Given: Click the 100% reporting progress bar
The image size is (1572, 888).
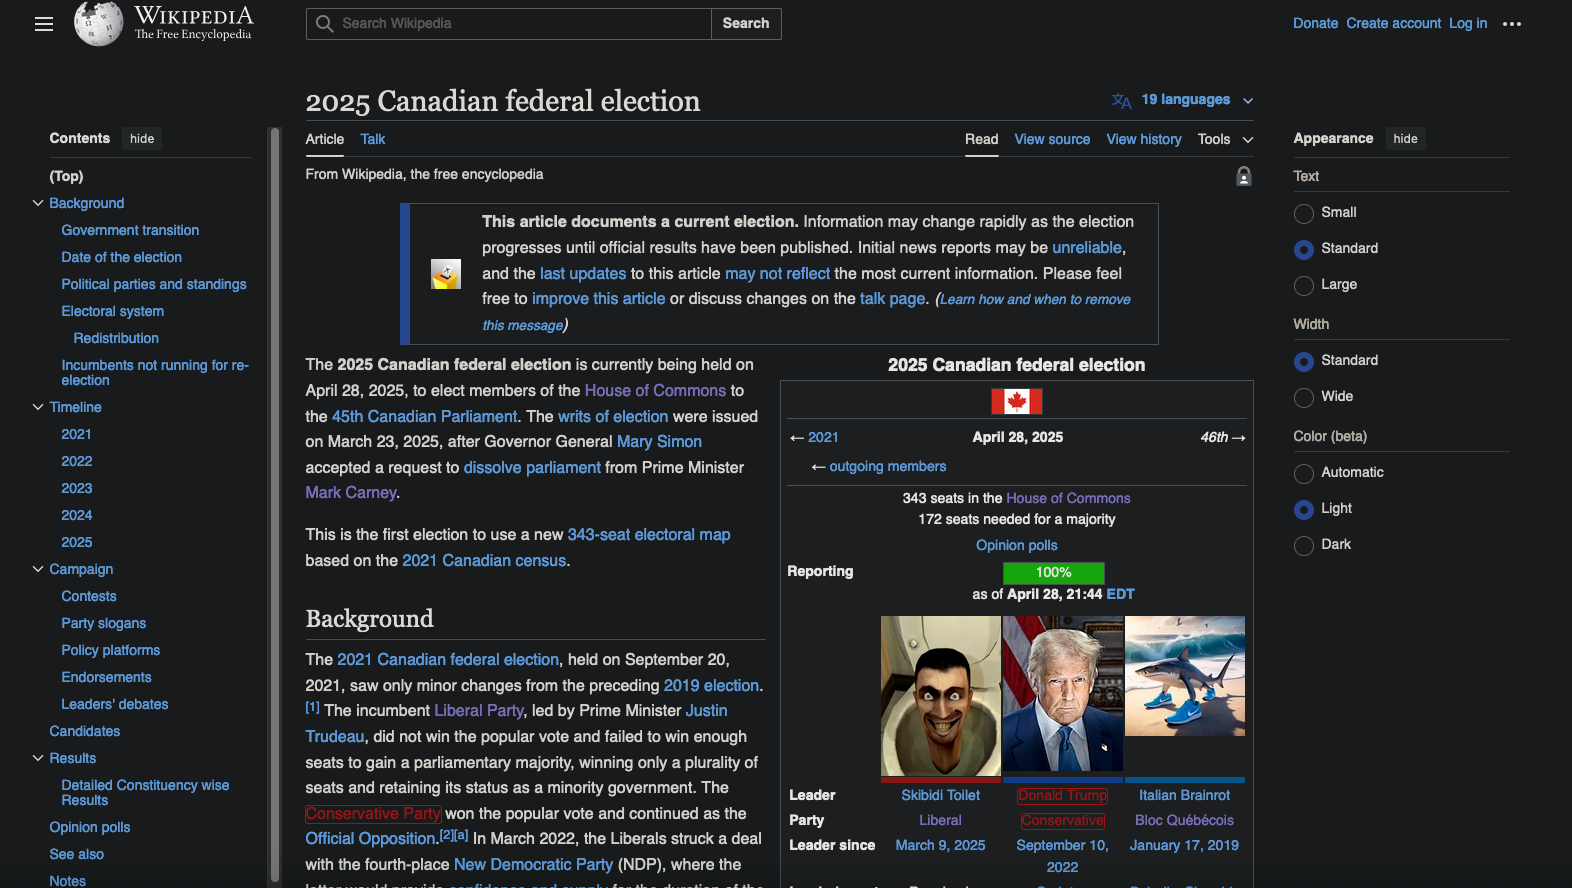Looking at the screenshot, I should pos(1053,572).
